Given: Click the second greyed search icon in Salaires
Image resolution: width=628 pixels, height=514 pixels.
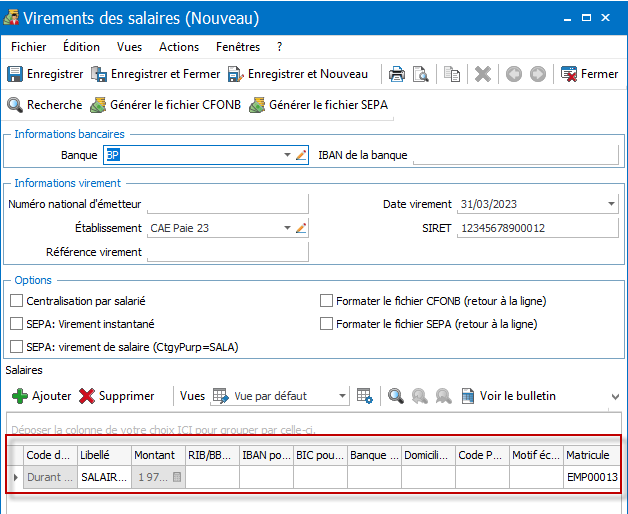Looking at the screenshot, I should tap(444, 396).
